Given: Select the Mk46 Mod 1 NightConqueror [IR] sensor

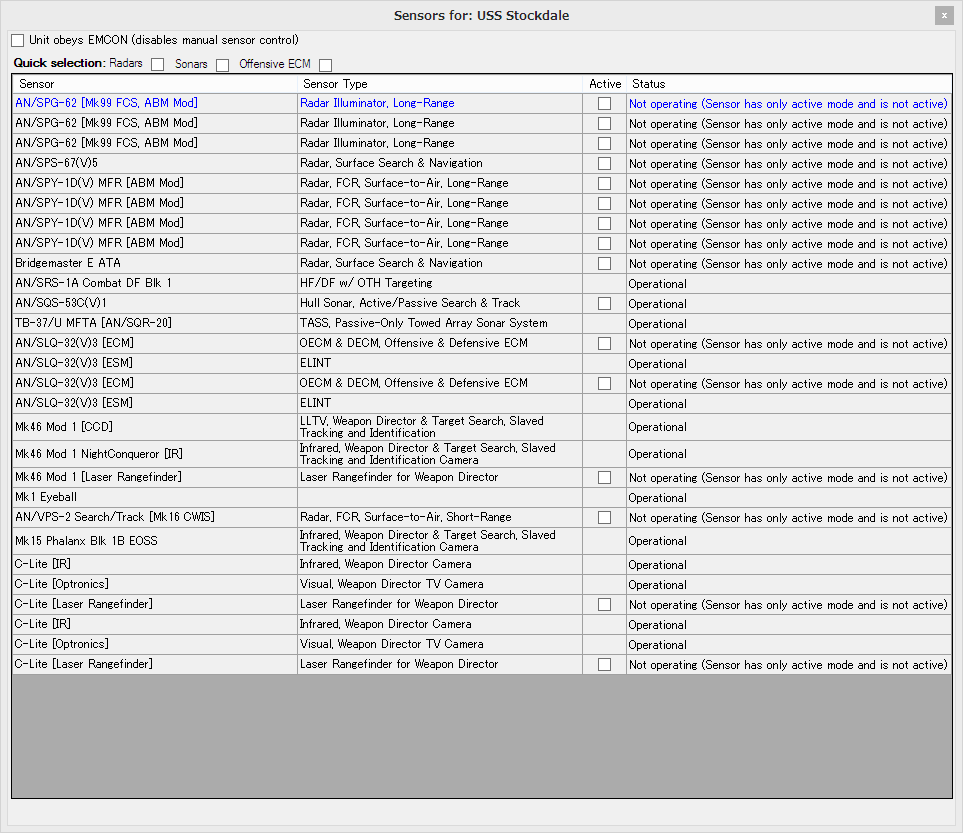Looking at the screenshot, I should tap(99, 454).
